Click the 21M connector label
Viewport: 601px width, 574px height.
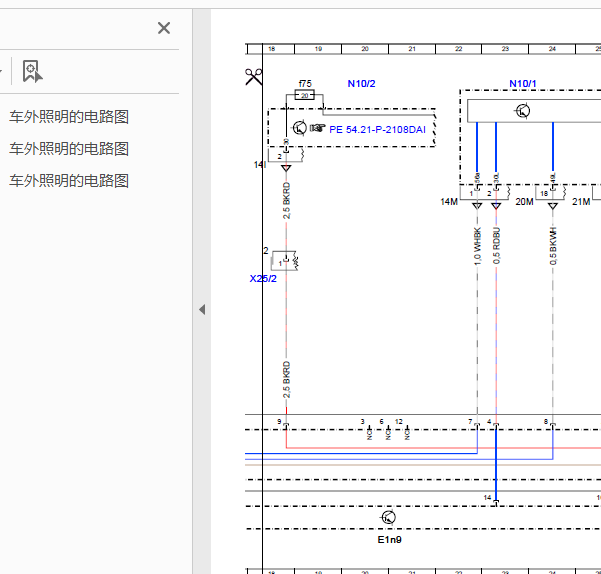coord(581,202)
